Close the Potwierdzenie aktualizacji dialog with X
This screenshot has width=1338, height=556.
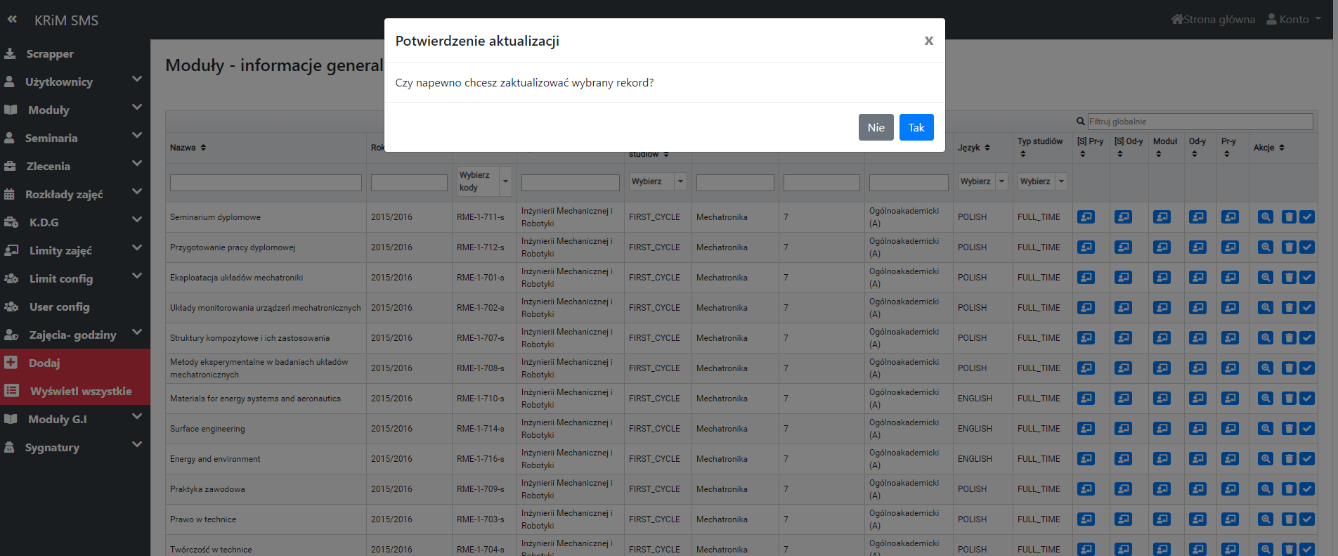928,41
